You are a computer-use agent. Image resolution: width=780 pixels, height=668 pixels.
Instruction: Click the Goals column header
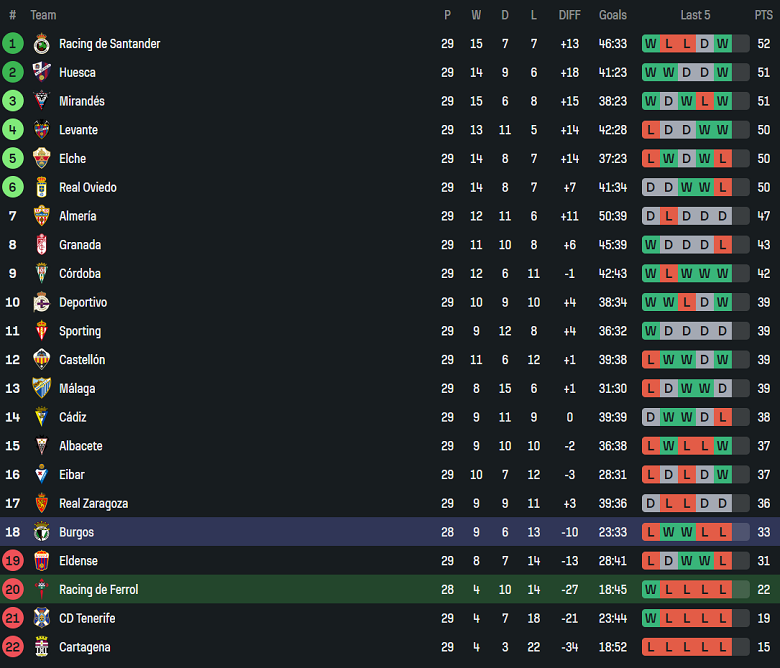click(x=613, y=15)
